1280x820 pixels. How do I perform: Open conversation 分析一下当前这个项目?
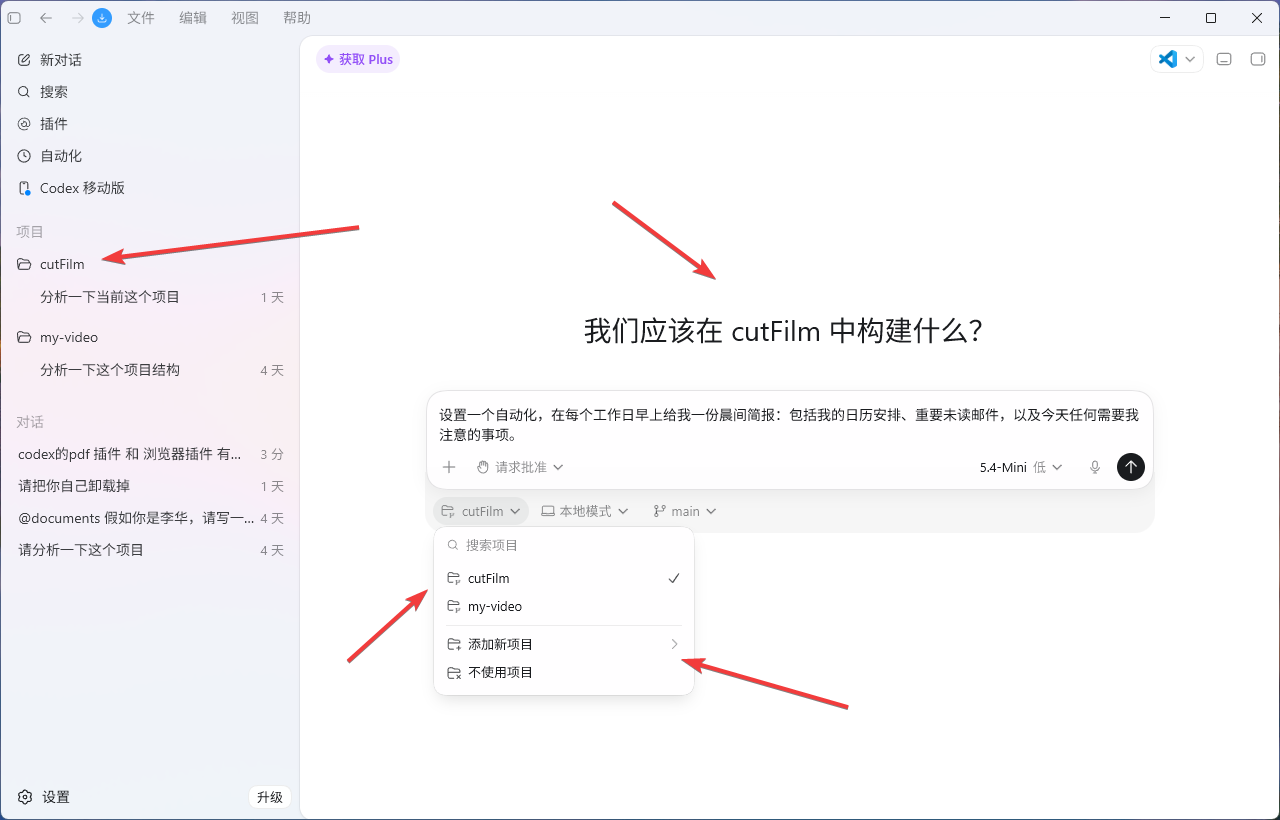(x=150, y=297)
